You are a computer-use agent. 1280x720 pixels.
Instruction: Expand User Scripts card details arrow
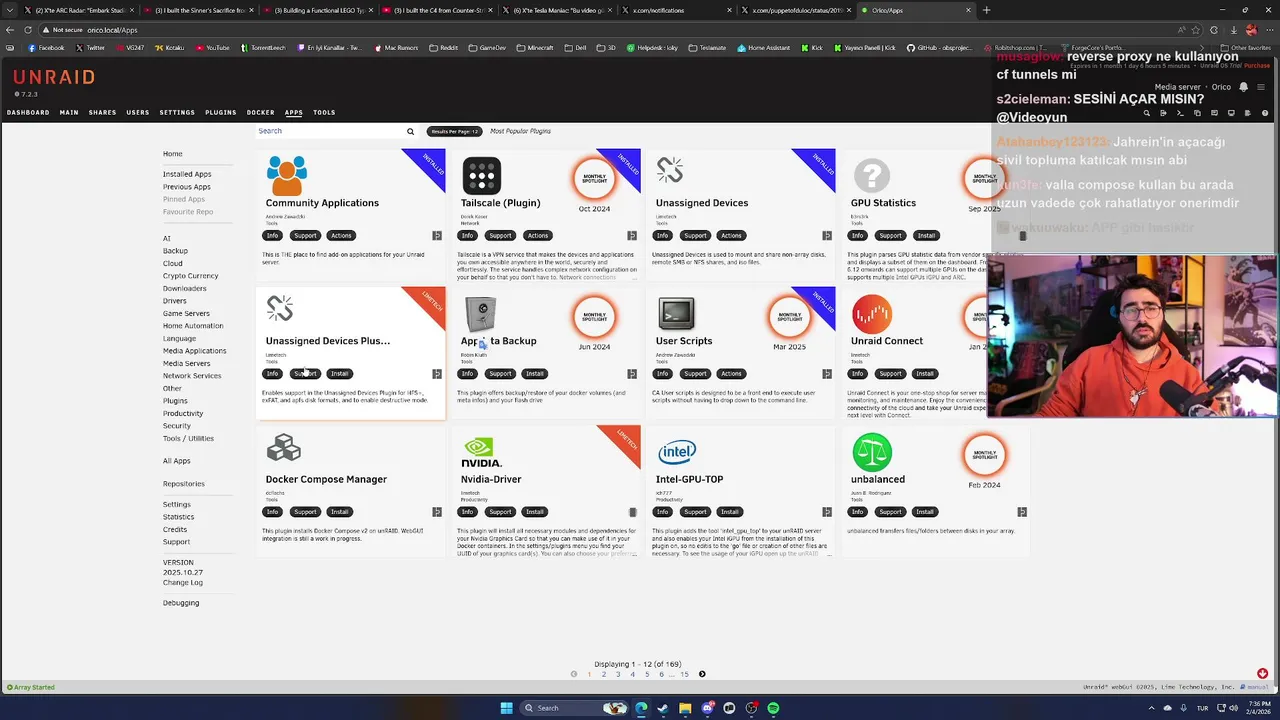coord(827,374)
